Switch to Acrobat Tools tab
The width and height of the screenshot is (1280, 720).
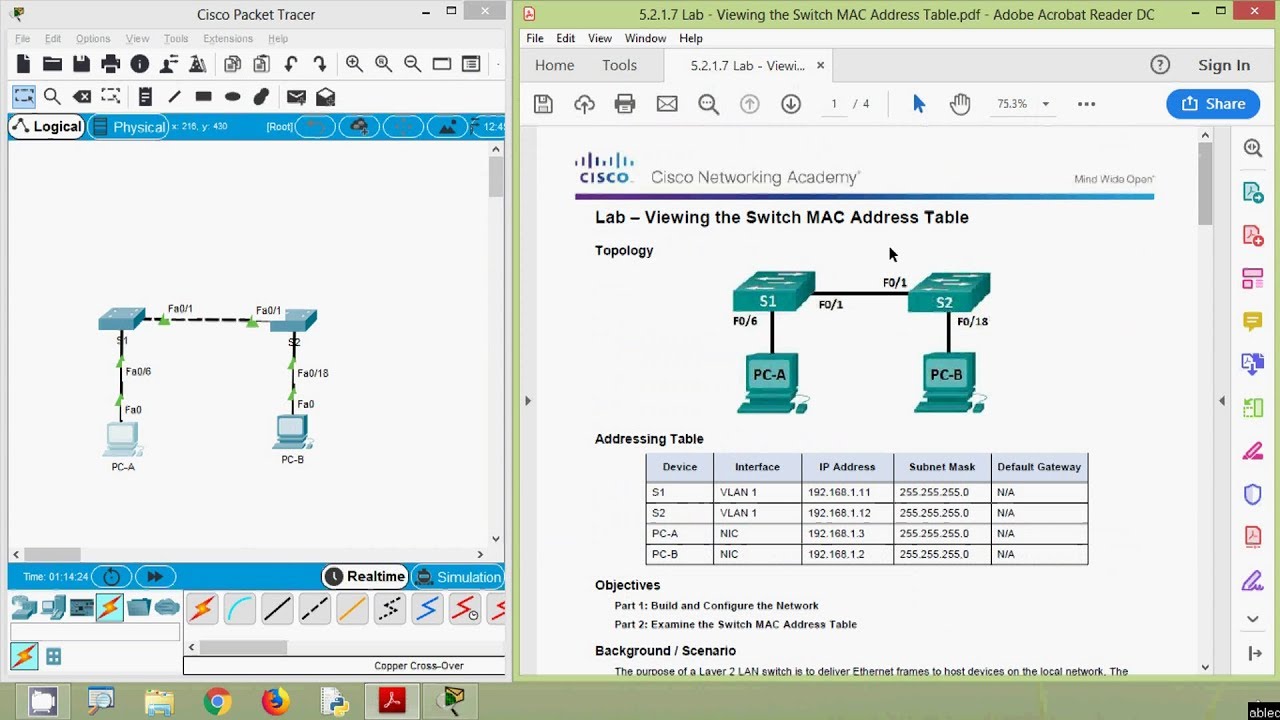pyautogui.click(x=619, y=65)
